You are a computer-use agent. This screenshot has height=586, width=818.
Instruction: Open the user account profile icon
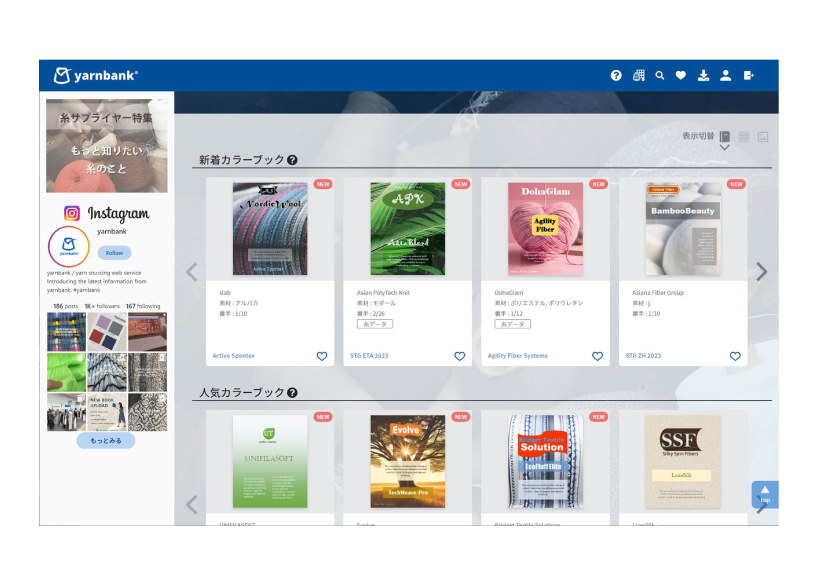tap(726, 75)
